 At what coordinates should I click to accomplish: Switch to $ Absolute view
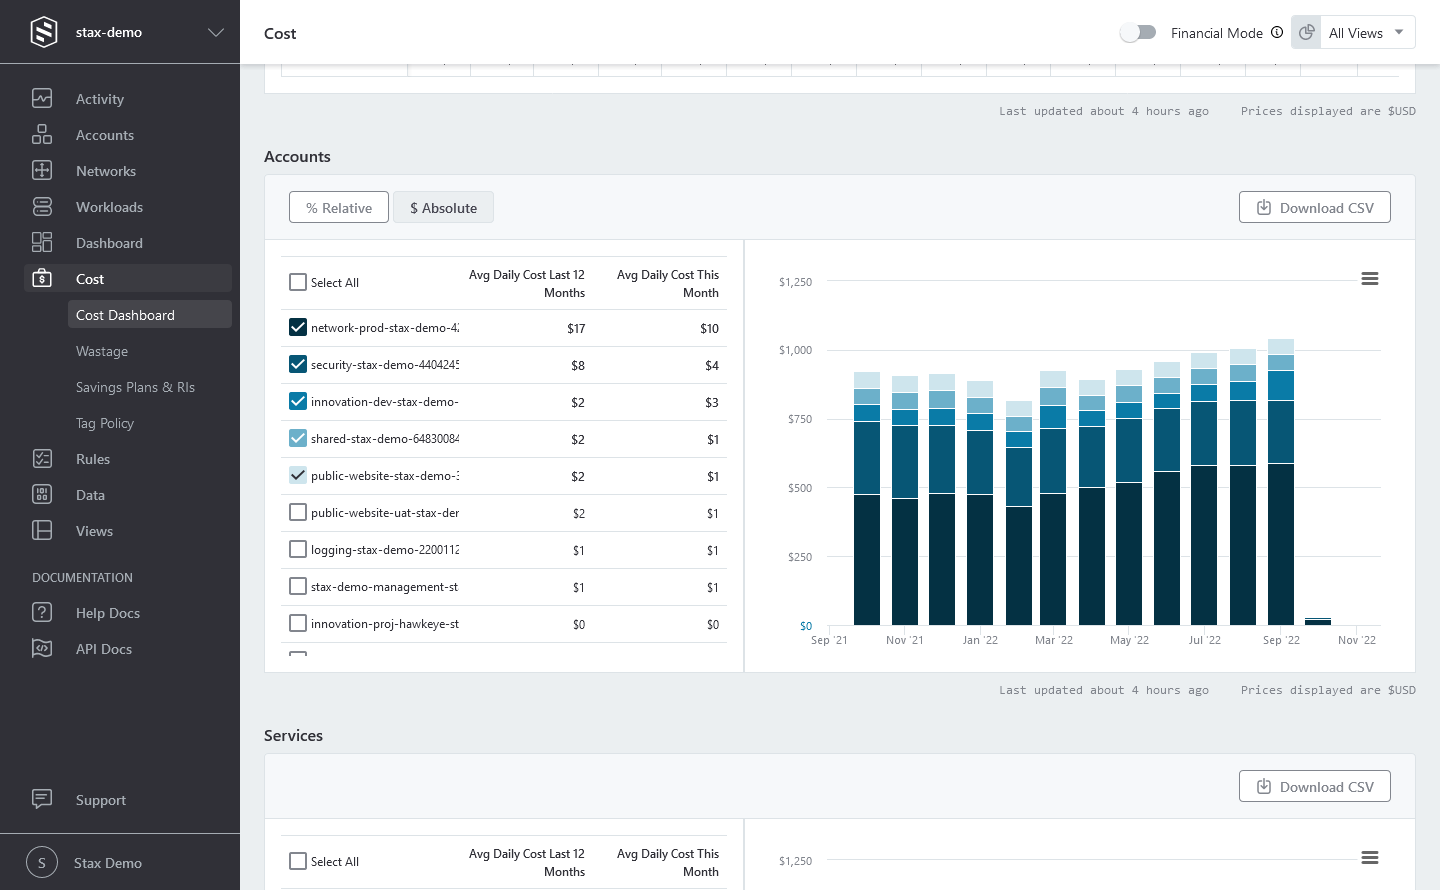click(443, 207)
